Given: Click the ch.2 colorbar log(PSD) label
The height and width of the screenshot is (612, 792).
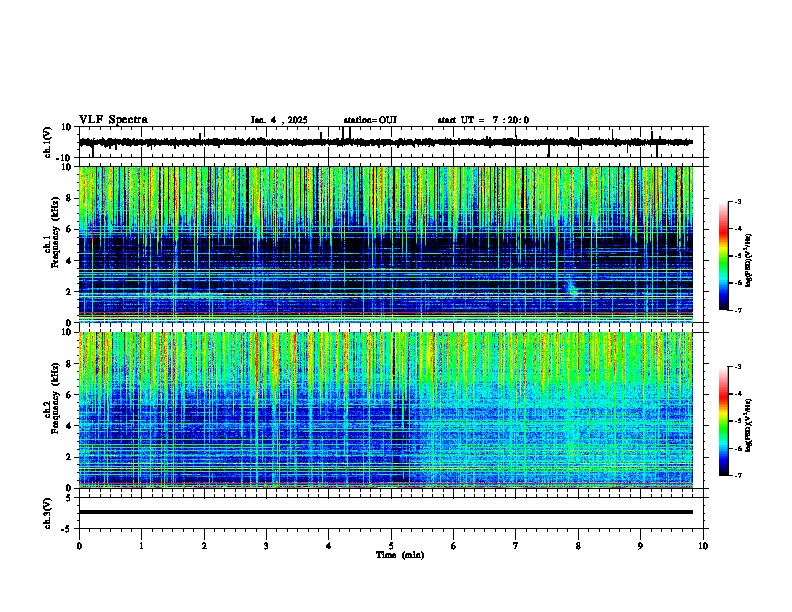Looking at the screenshot, I should [749, 425].
